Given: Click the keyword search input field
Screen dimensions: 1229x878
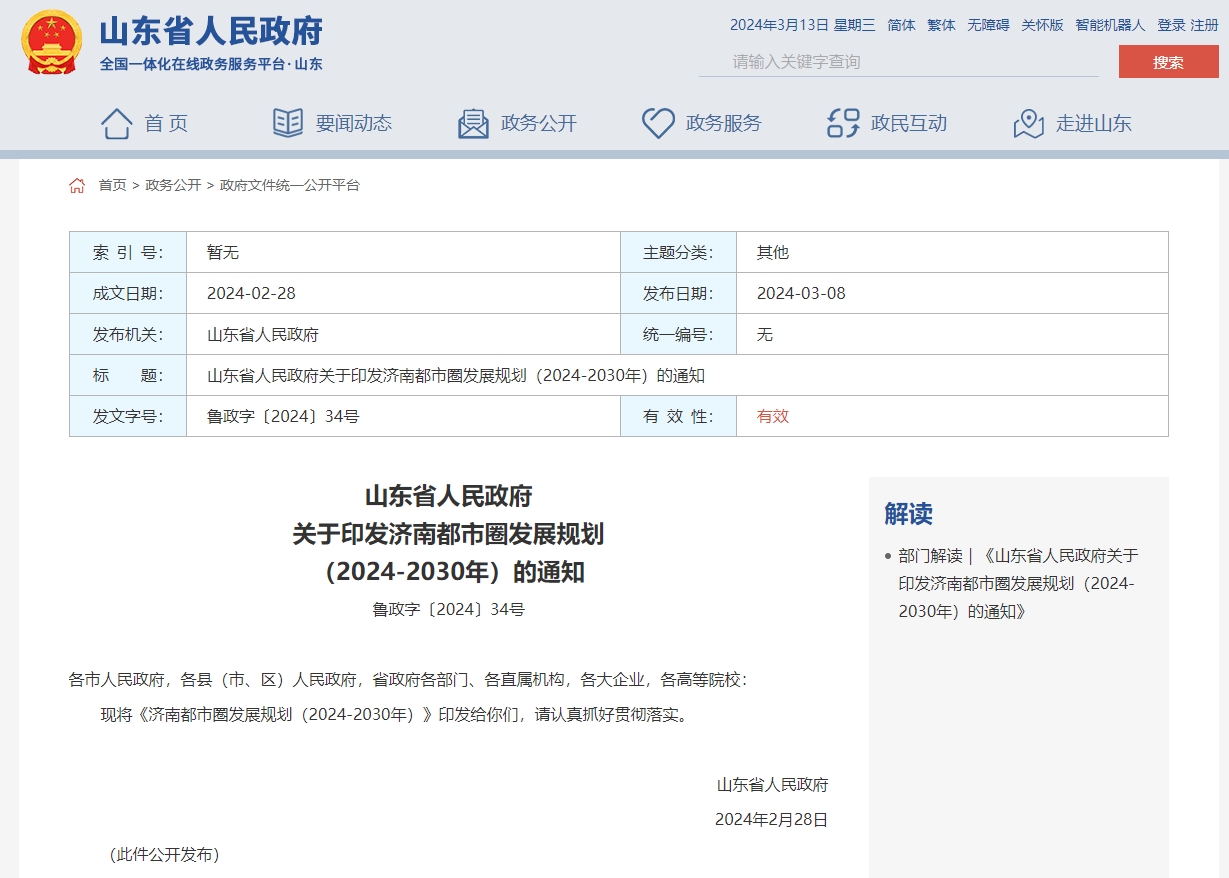Looking at the screenshot, I should 900,60.
